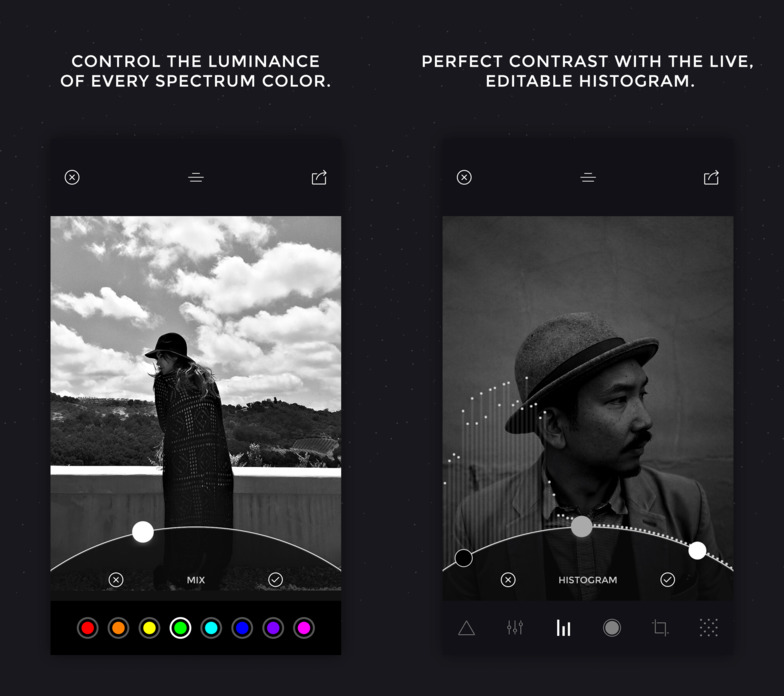
Task: Confirm the Histogram adjustment with checkmark
Action: coord(668,580)
